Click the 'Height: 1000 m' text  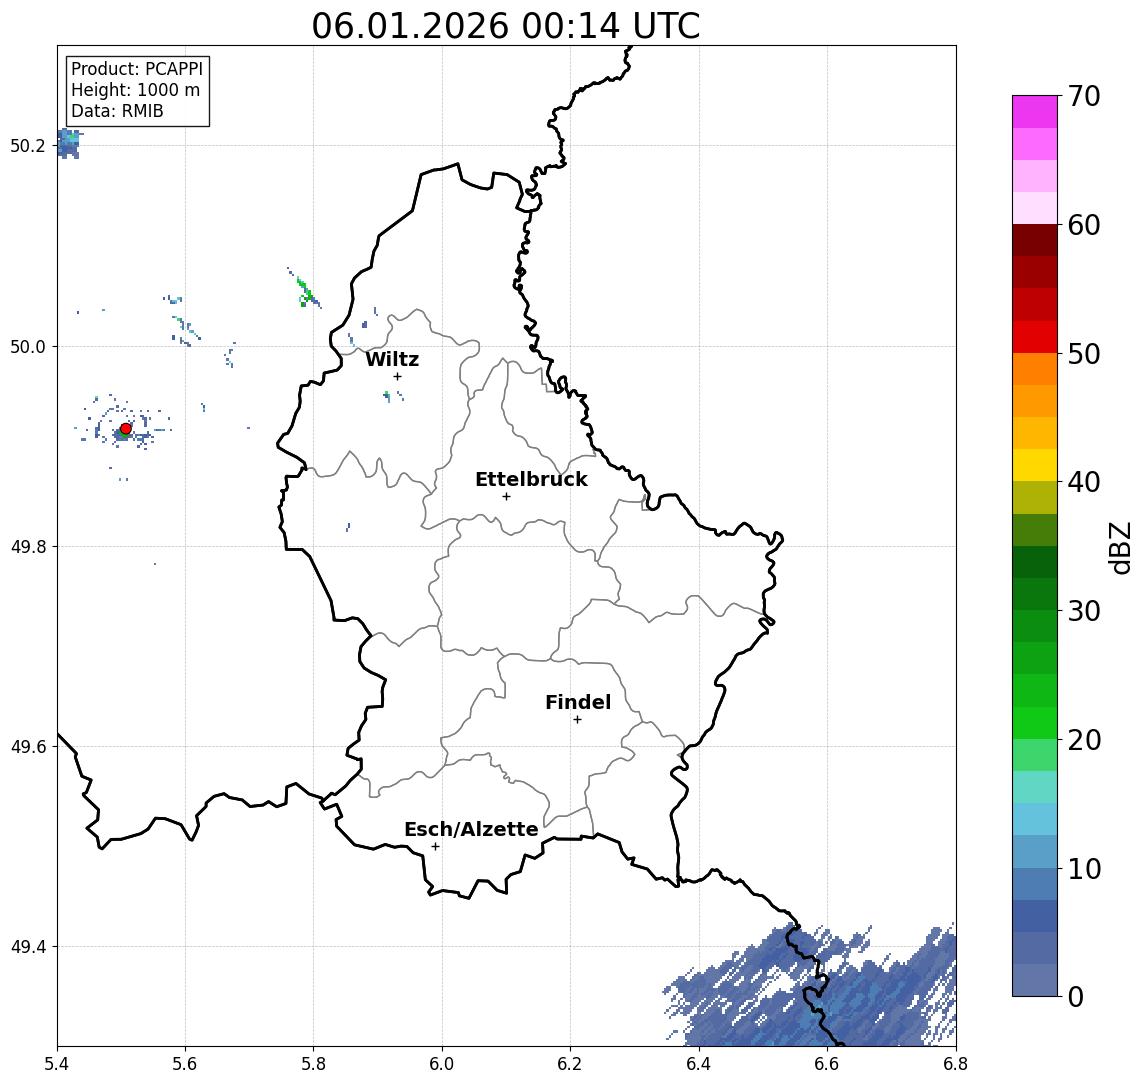(x=135, y=90)
